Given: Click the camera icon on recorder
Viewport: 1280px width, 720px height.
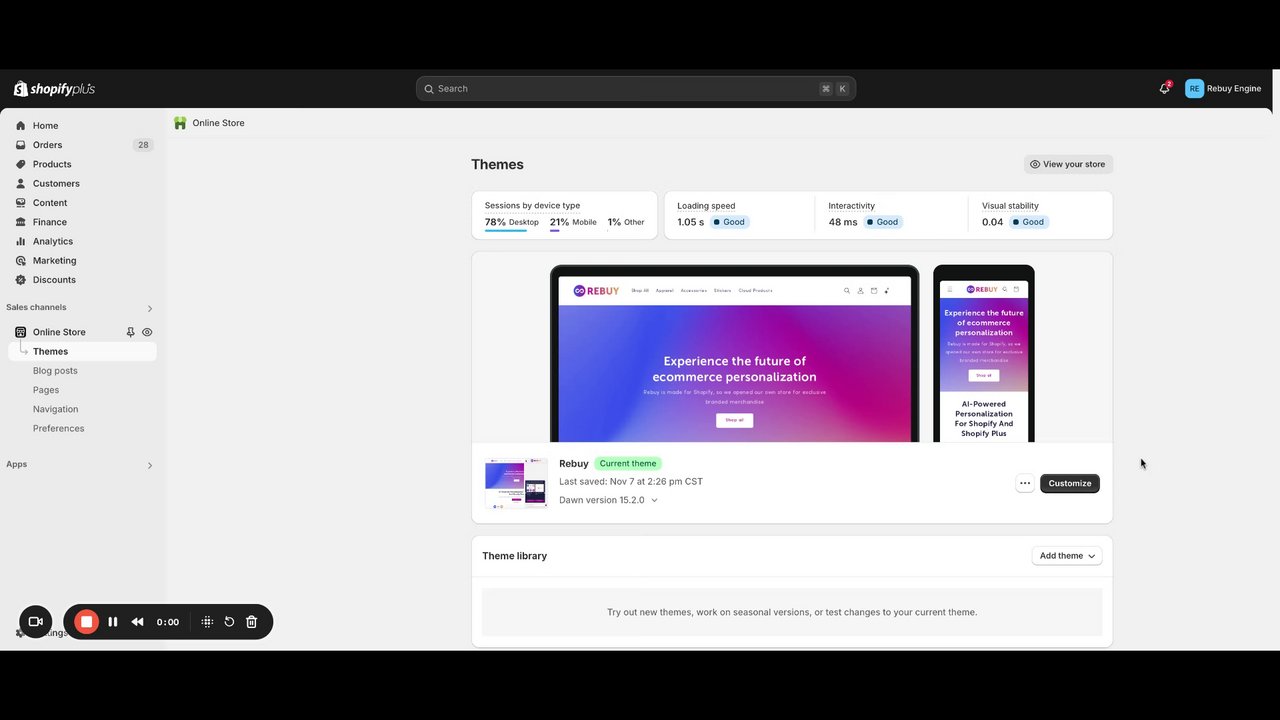Looking at the screenshot, I should (36, 622).
